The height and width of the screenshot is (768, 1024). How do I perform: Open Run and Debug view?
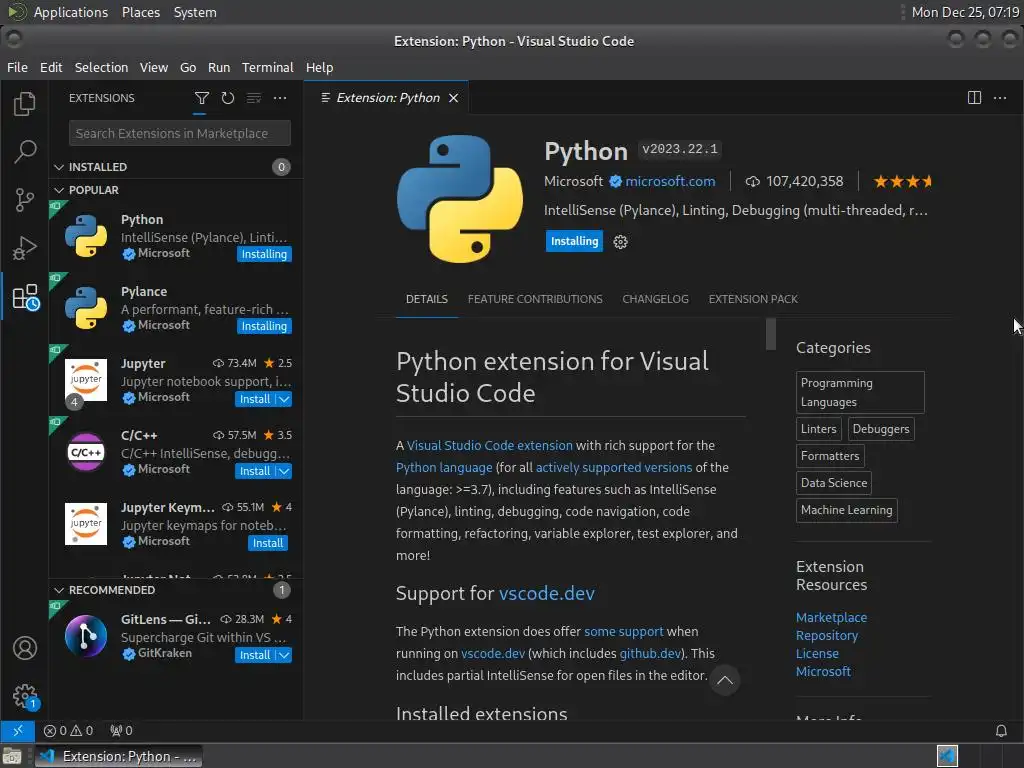(24, 248)
